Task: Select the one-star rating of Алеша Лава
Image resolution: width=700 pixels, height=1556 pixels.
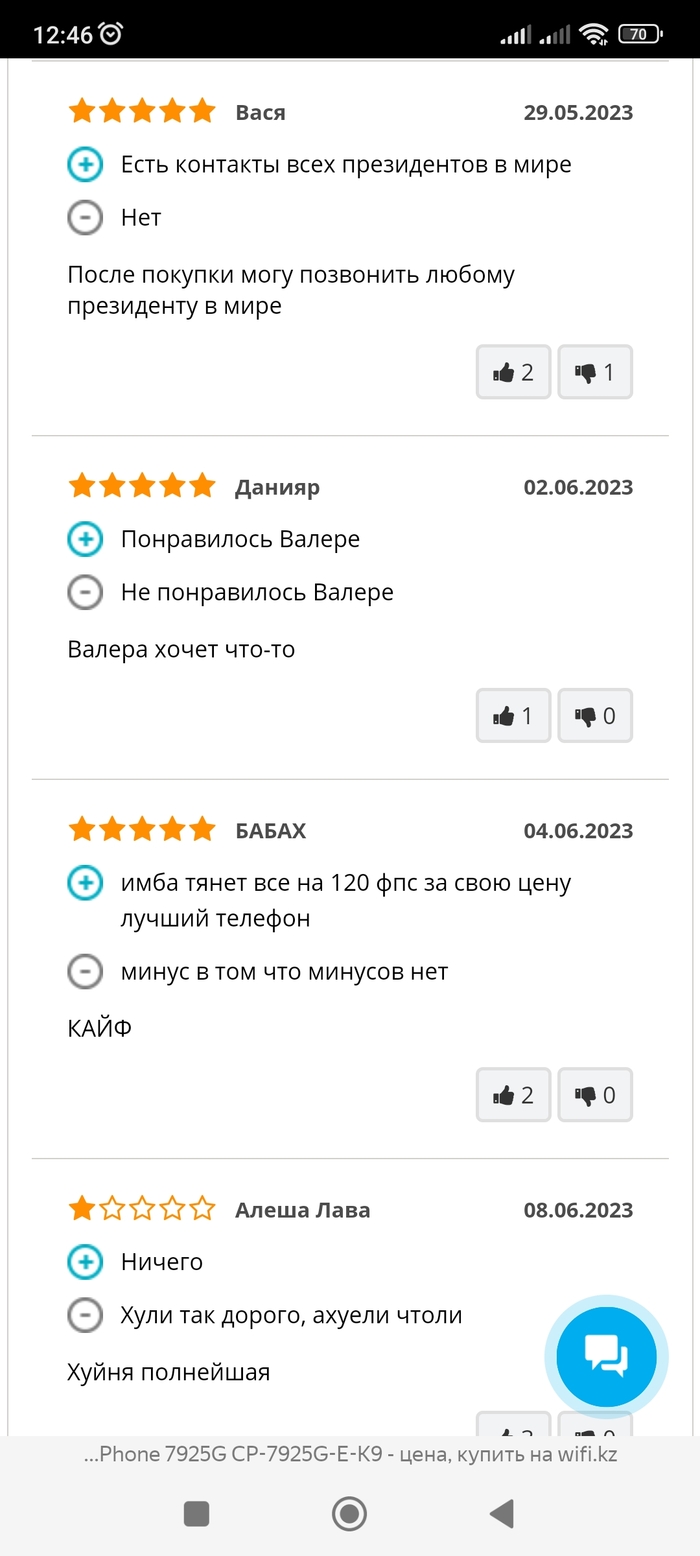Action: (x=142, y=1209)
